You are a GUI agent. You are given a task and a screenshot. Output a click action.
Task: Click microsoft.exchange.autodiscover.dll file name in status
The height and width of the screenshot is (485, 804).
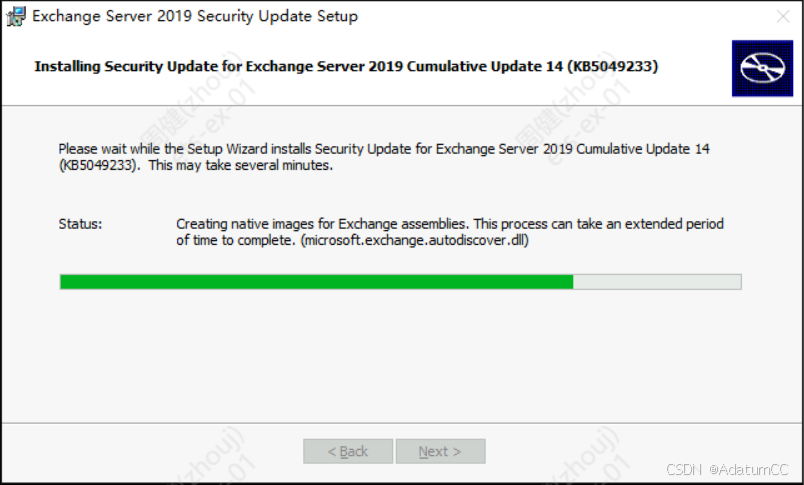point(415,240)
